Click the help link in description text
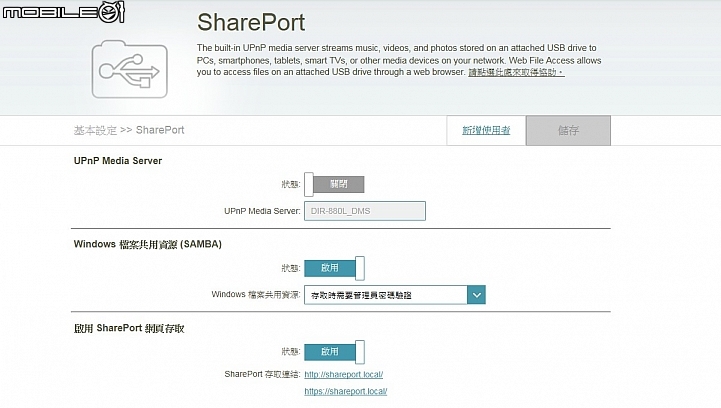 pos(516,72)
